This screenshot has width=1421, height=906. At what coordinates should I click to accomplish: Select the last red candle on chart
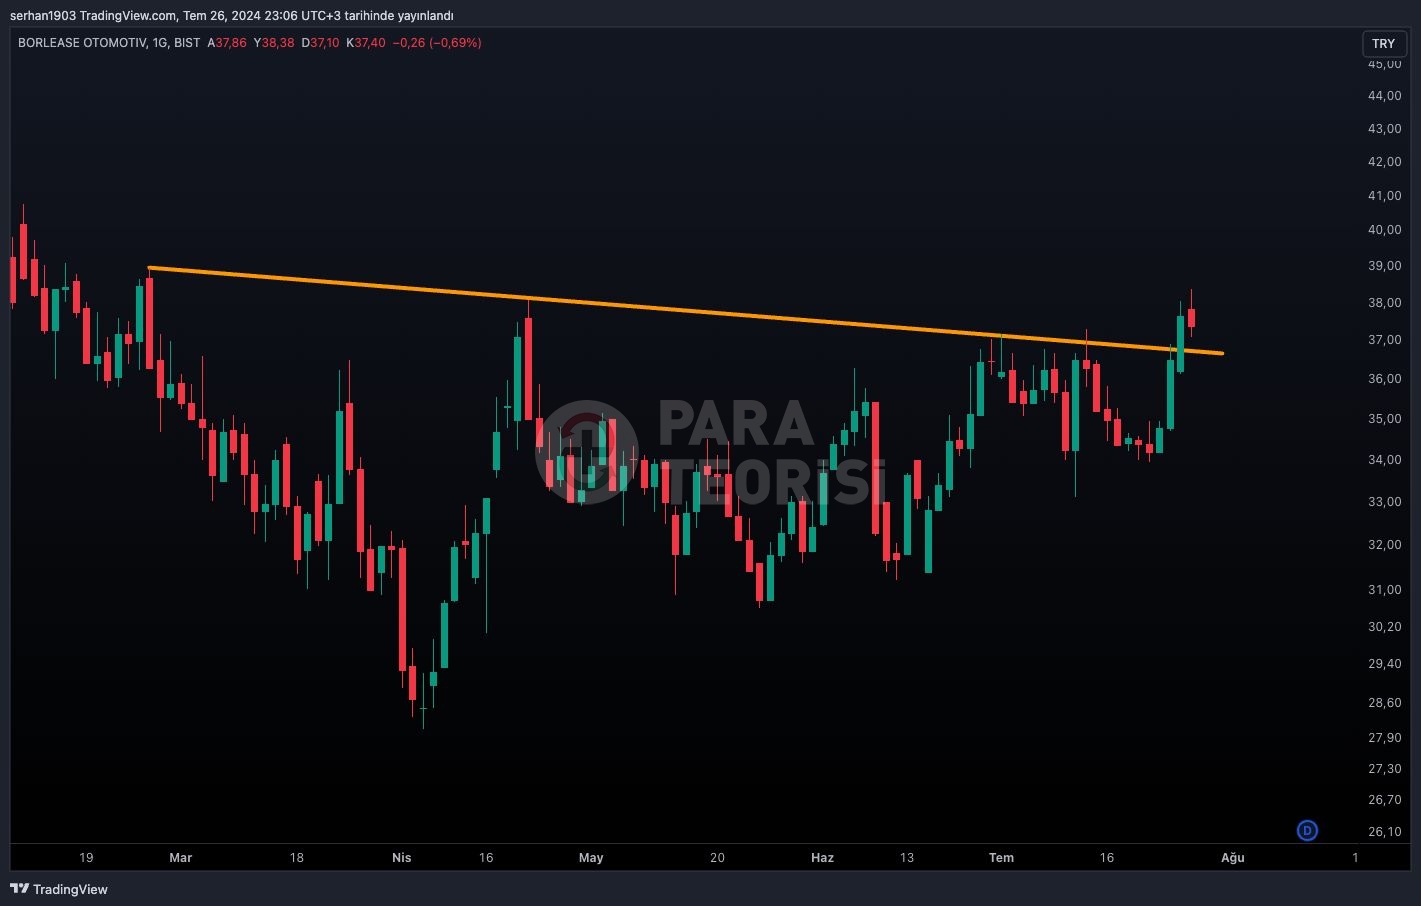click(1191, 317)
